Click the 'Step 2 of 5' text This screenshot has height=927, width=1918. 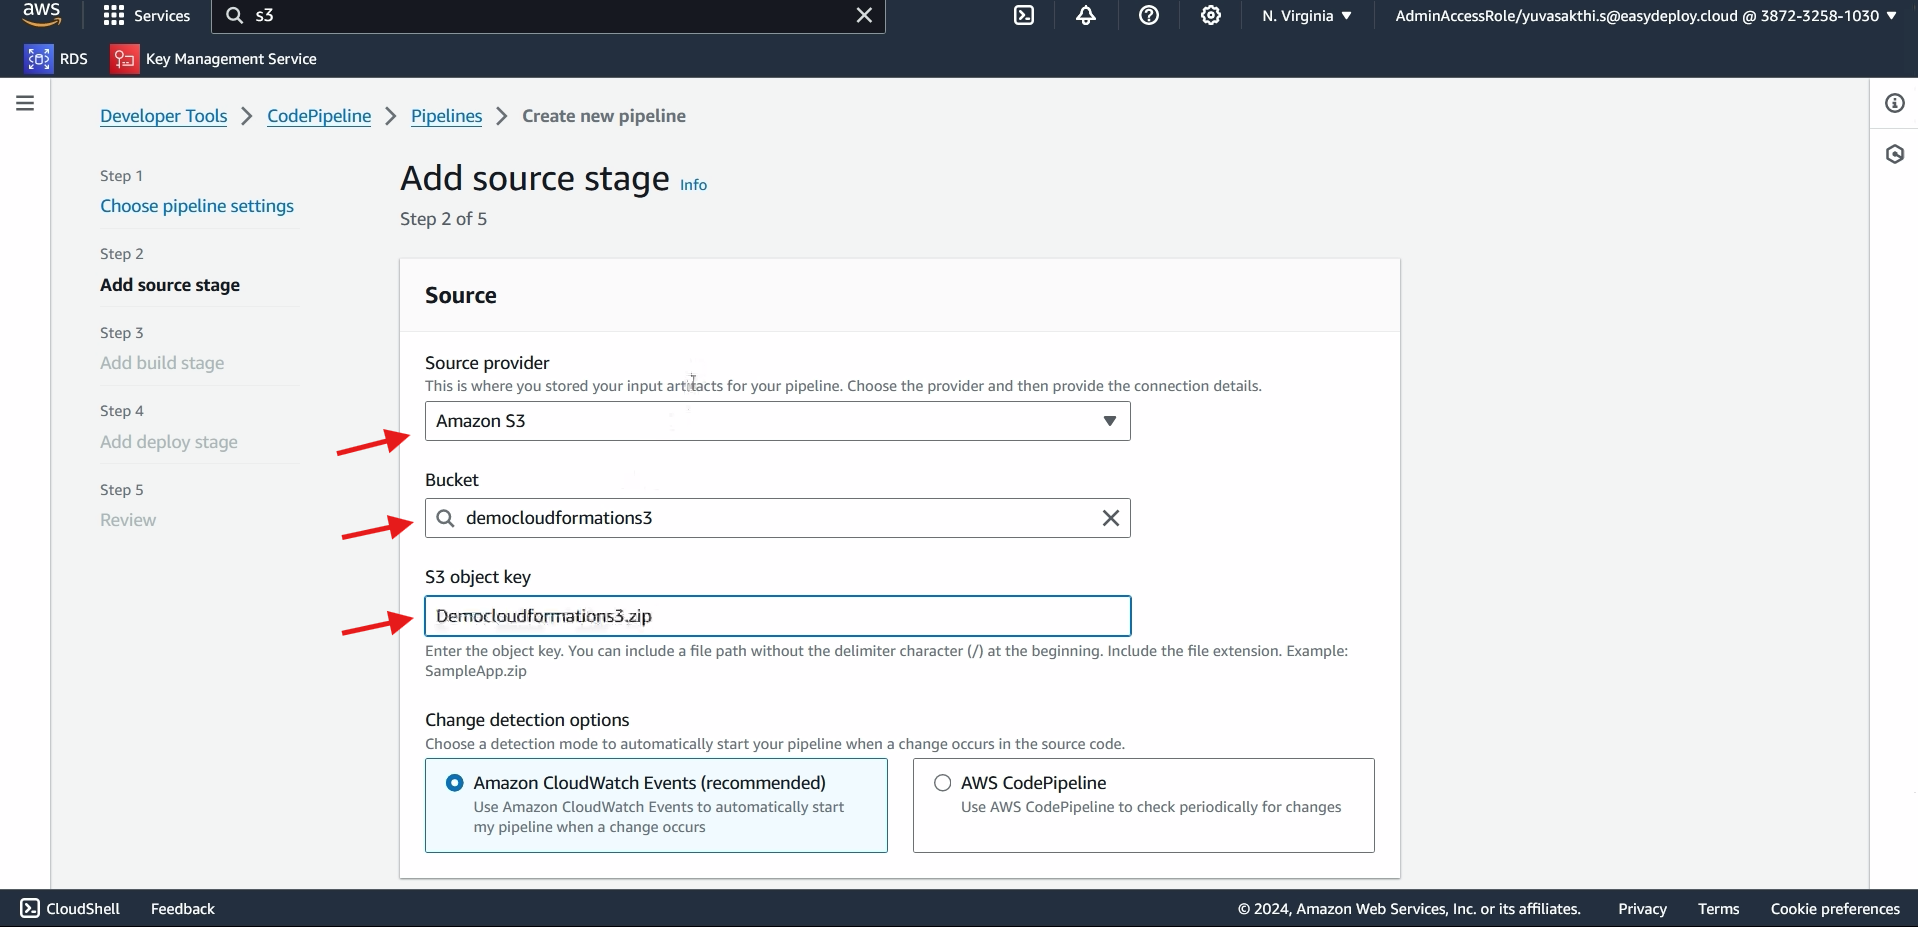(444, 219)
